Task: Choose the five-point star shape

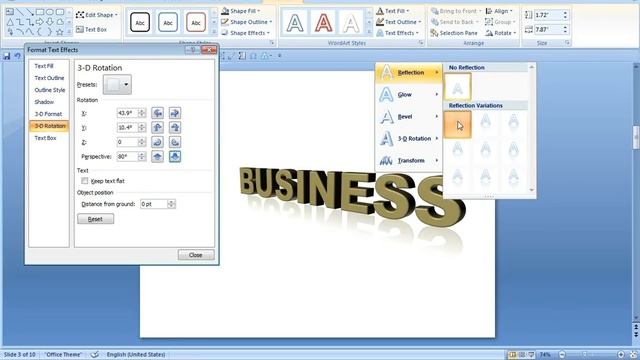Action: tap(60, 31)
